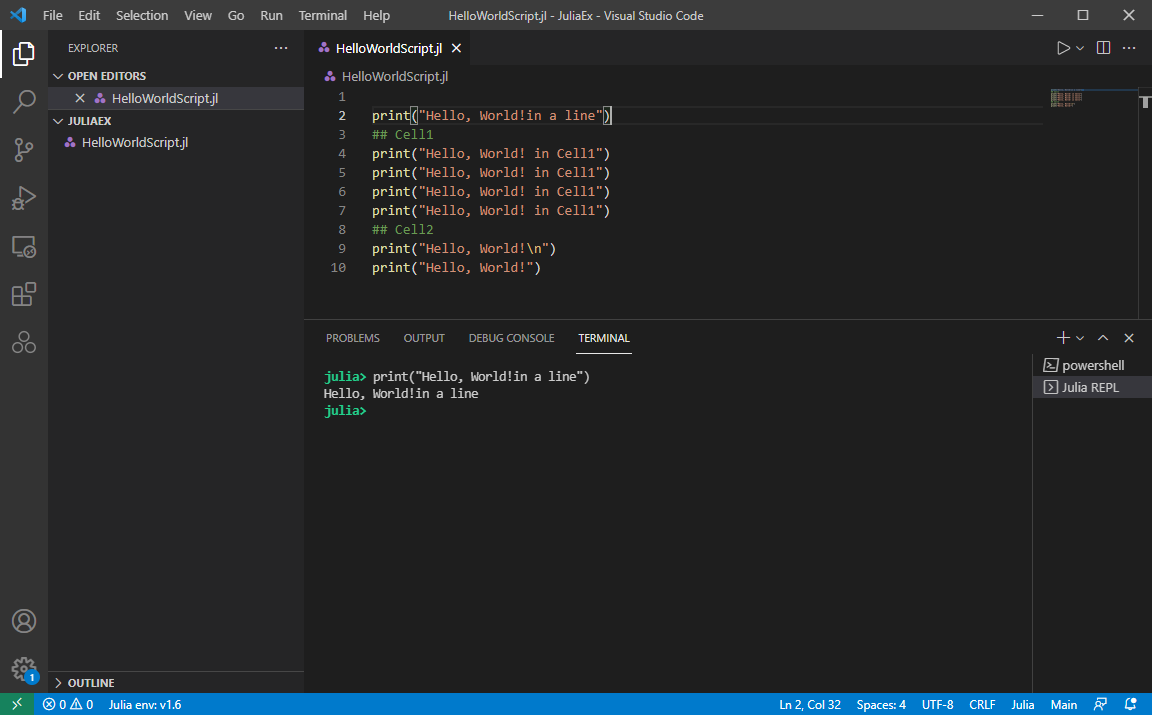Switch to the Output panel tab

tap(424, 338)
